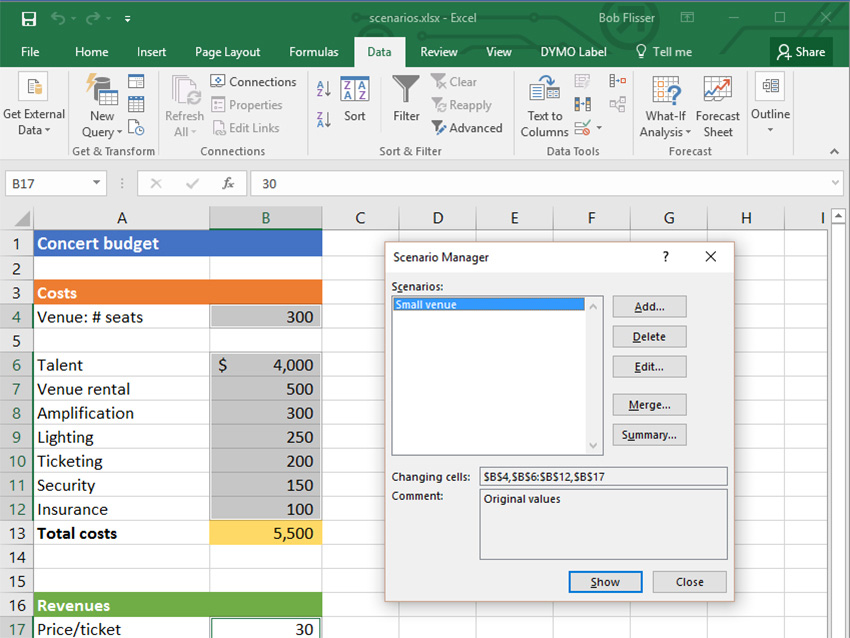Expand the Get External Data menu
The width and height of the screenshot is (850, 638).
pos(34,104)
